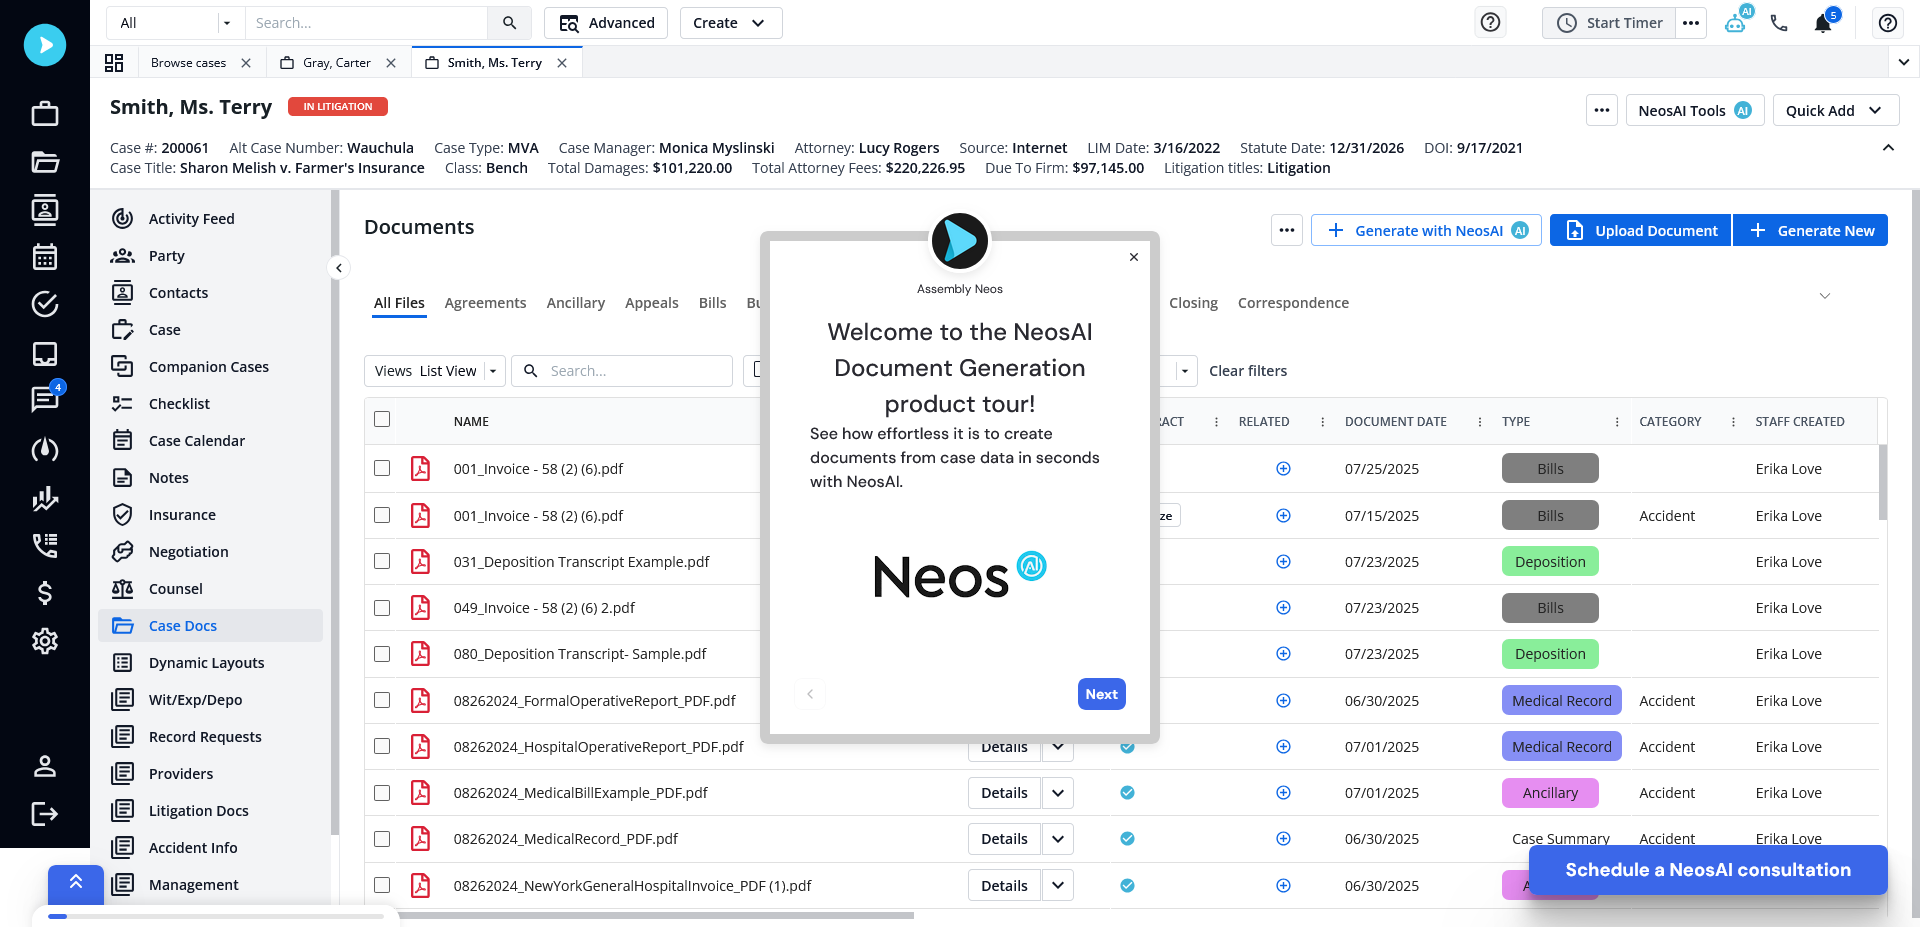The image size is (1920, 927).
Task: Open the Views List View dropdown arrow
Action: [491, 370]
